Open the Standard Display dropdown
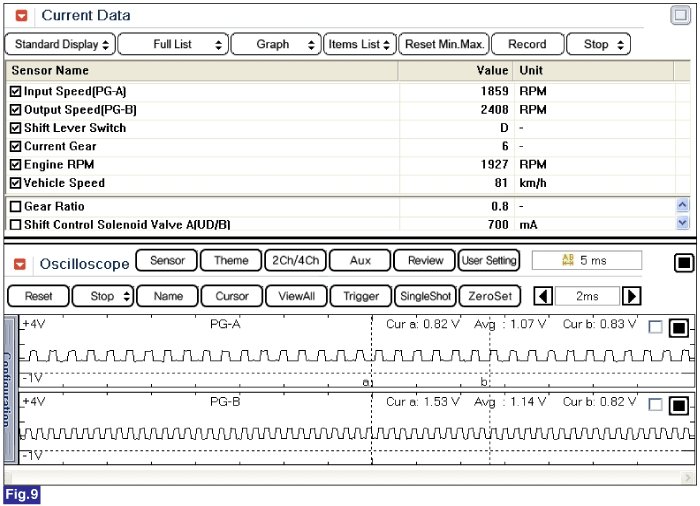This screenshot has height=506, width=700. pyautogui.click(x=59, y=44)
